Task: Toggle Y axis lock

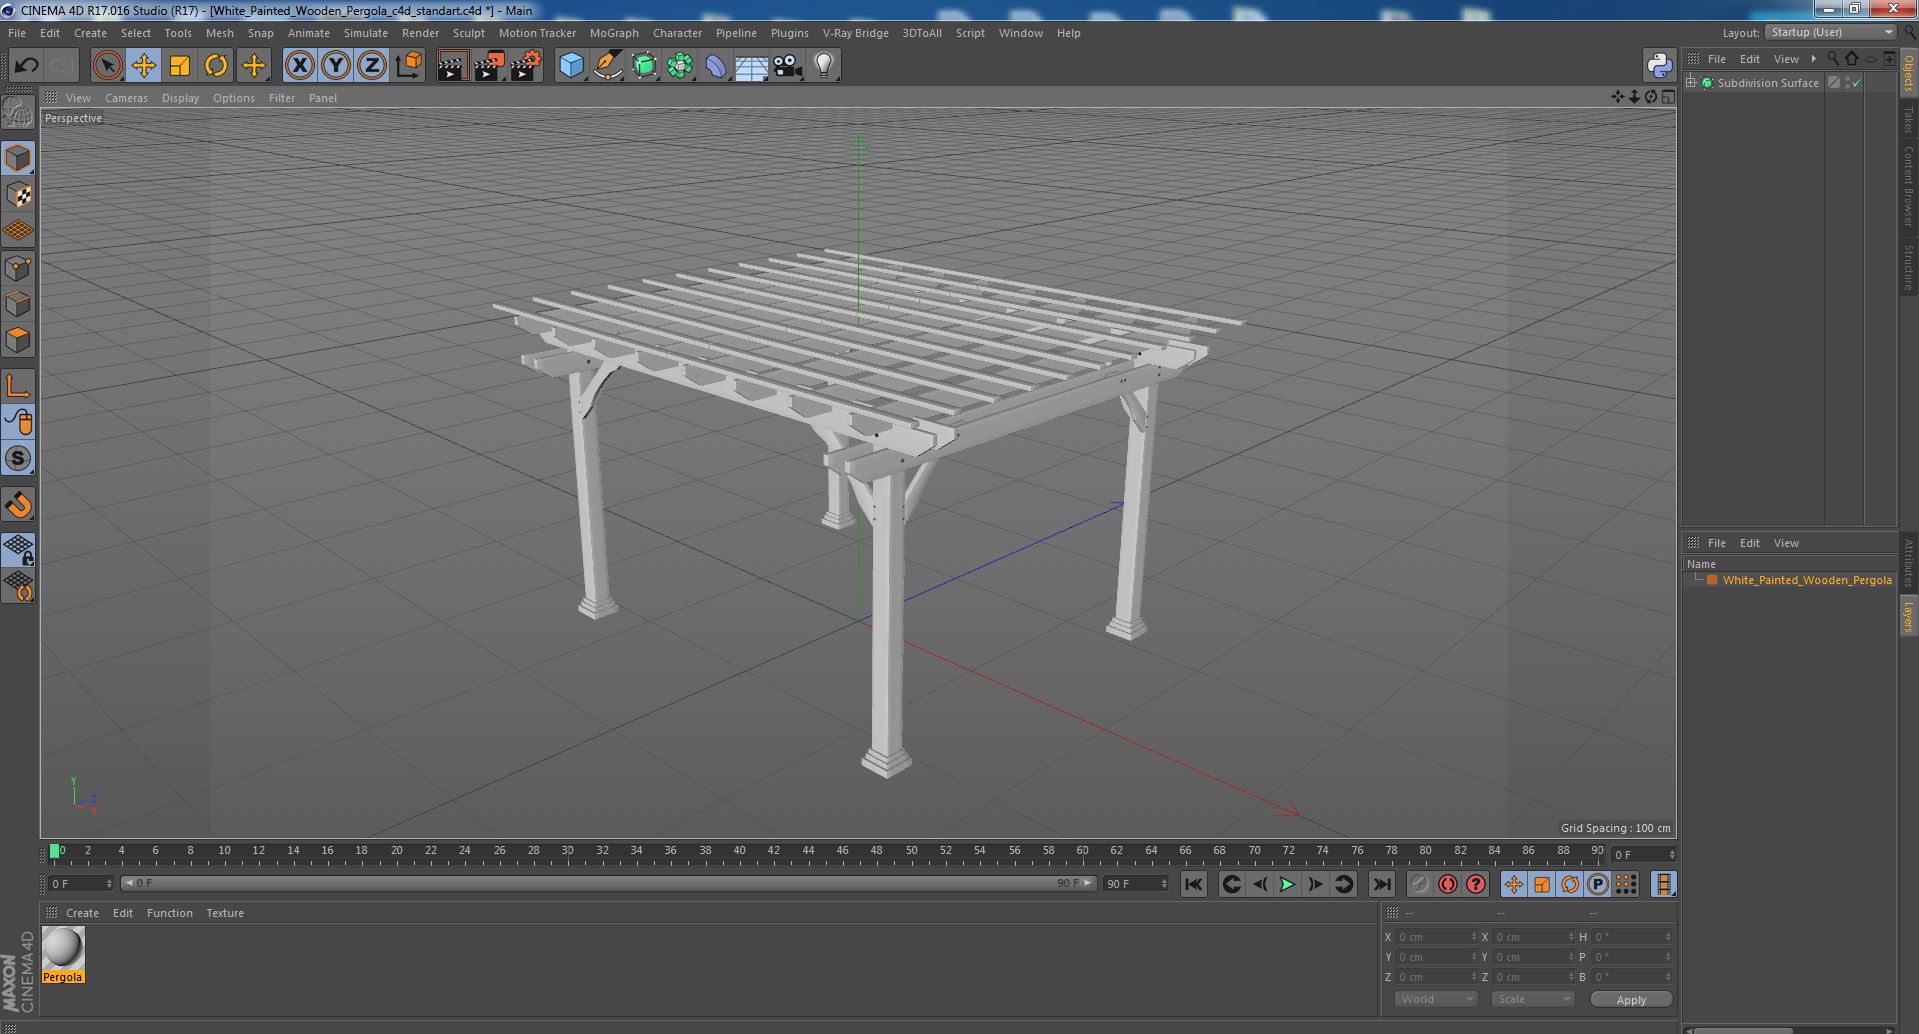Action: point(336,66)
